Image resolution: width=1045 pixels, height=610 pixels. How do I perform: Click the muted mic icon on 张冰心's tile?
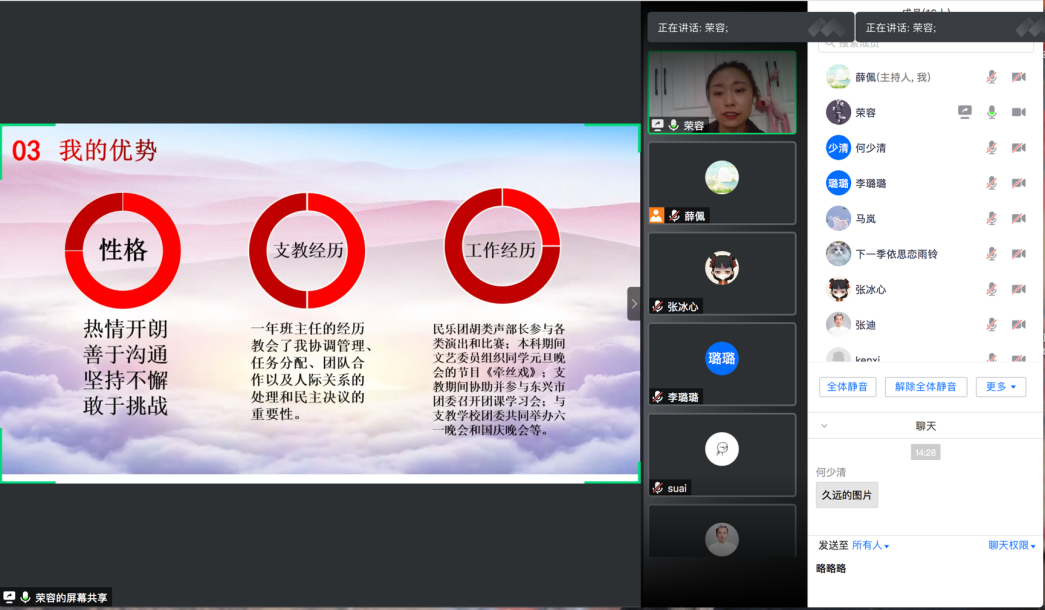point(658,306)
